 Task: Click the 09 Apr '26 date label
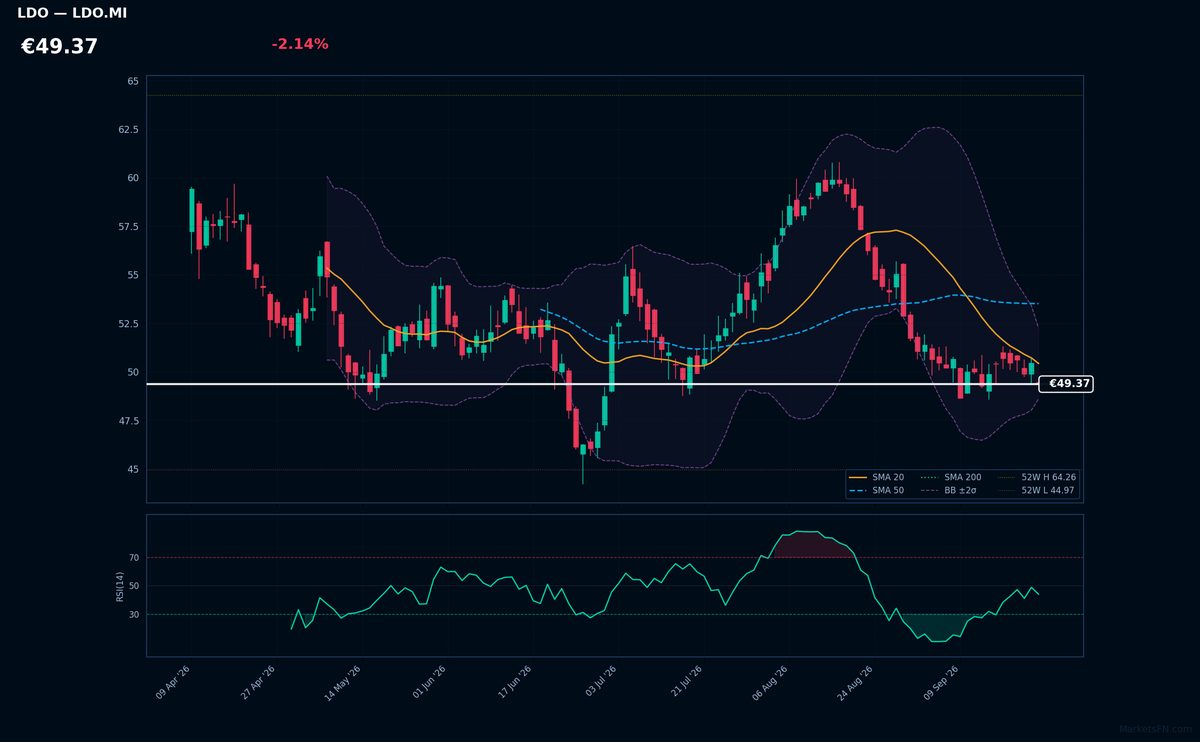(x=173, y=683)
